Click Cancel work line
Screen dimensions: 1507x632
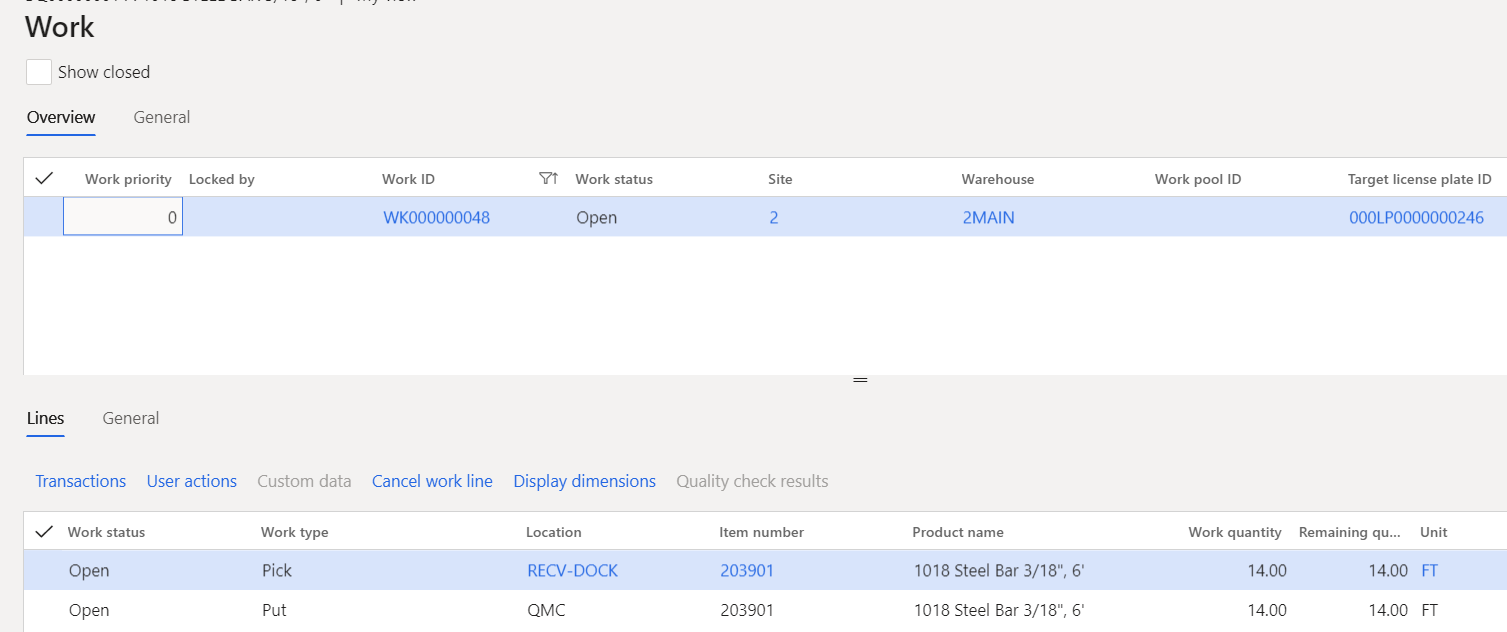tap(432, 481)
